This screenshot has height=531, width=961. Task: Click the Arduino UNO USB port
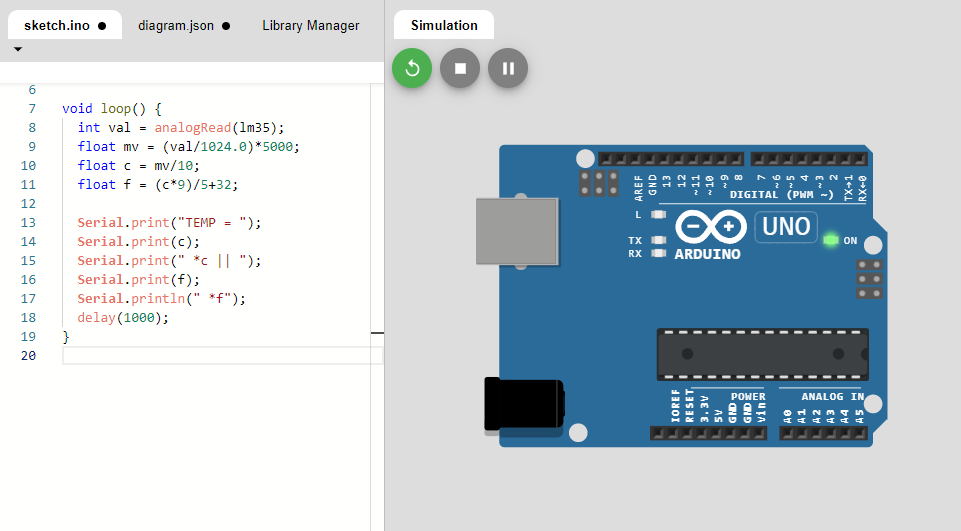click(517, 231)
